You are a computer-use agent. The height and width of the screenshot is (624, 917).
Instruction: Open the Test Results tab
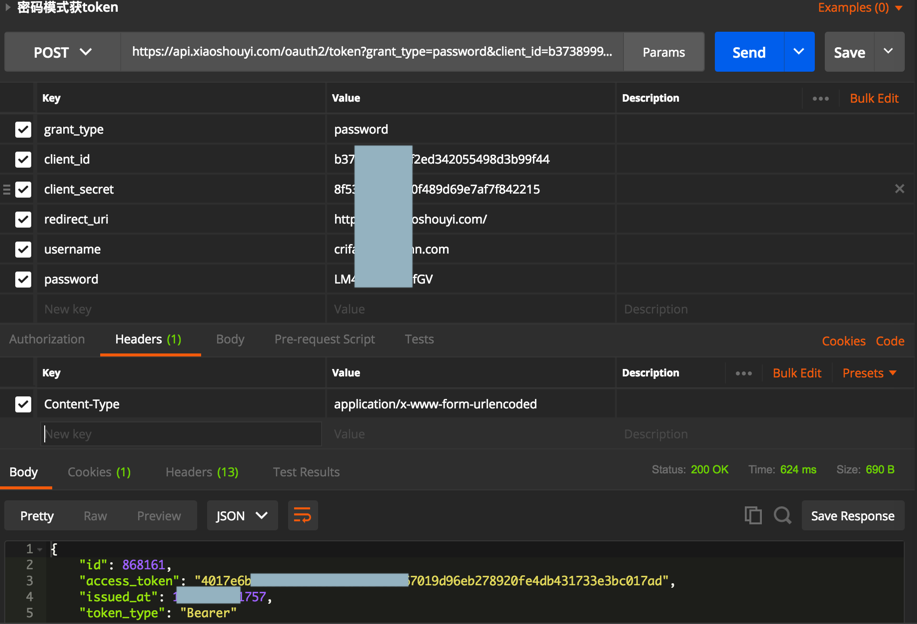point(306,472)
